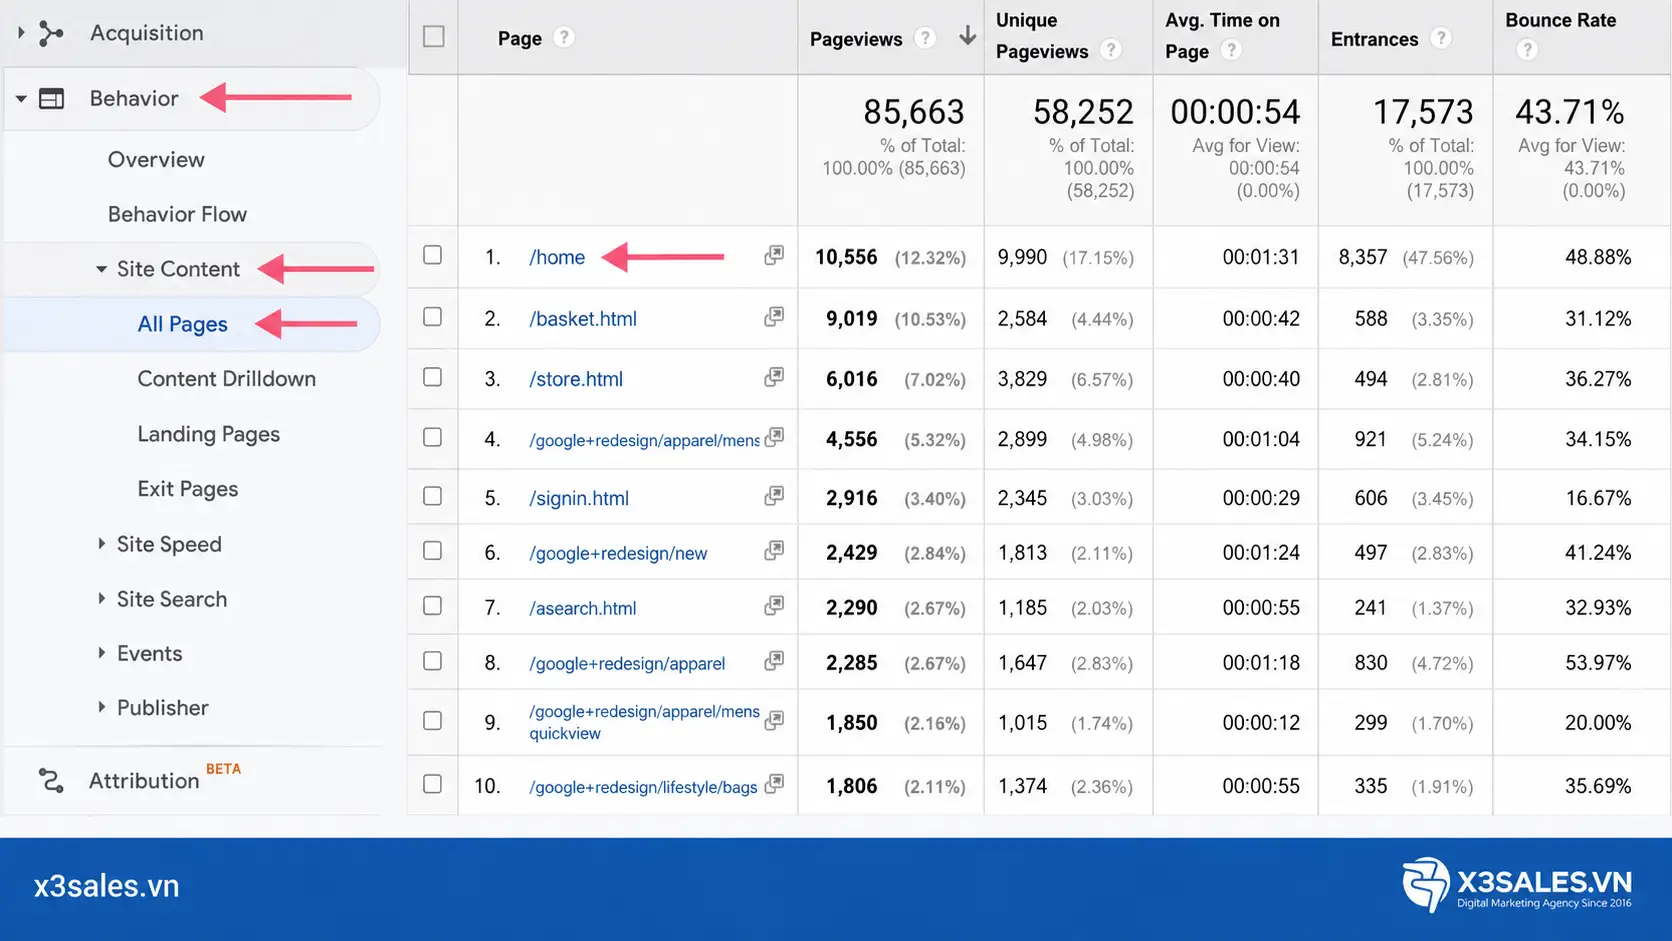This screenshot has width=1672, height=941.
Task: Open the Behavior Flow report
Action: pyautogui.click(x=177, y=214)
